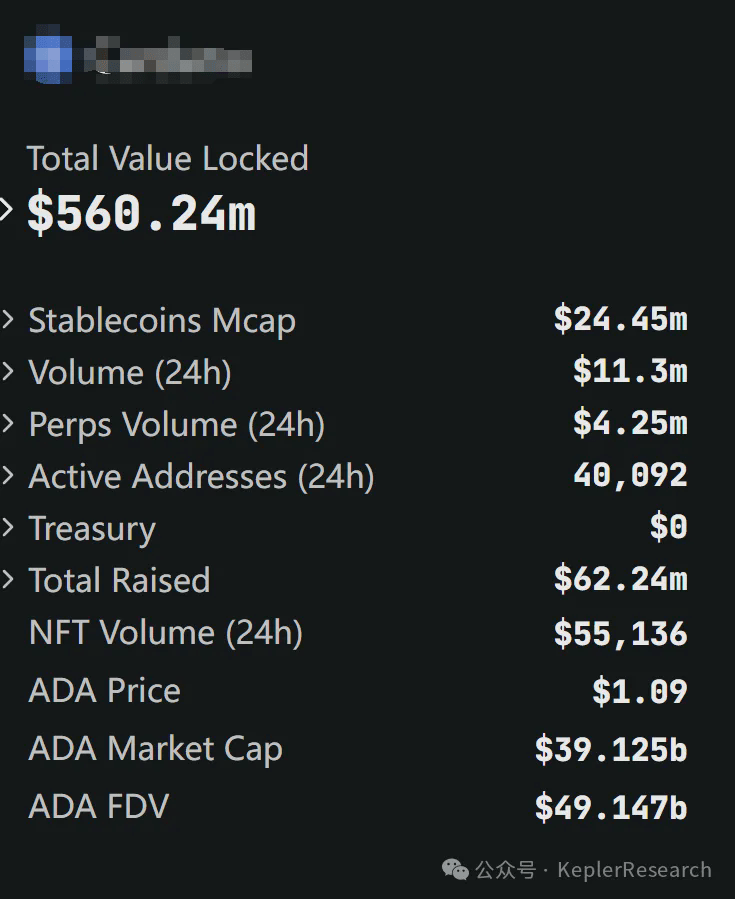The image size is (735, 899).
Task: Expand the Treasury row chevron
Action: 8,528
